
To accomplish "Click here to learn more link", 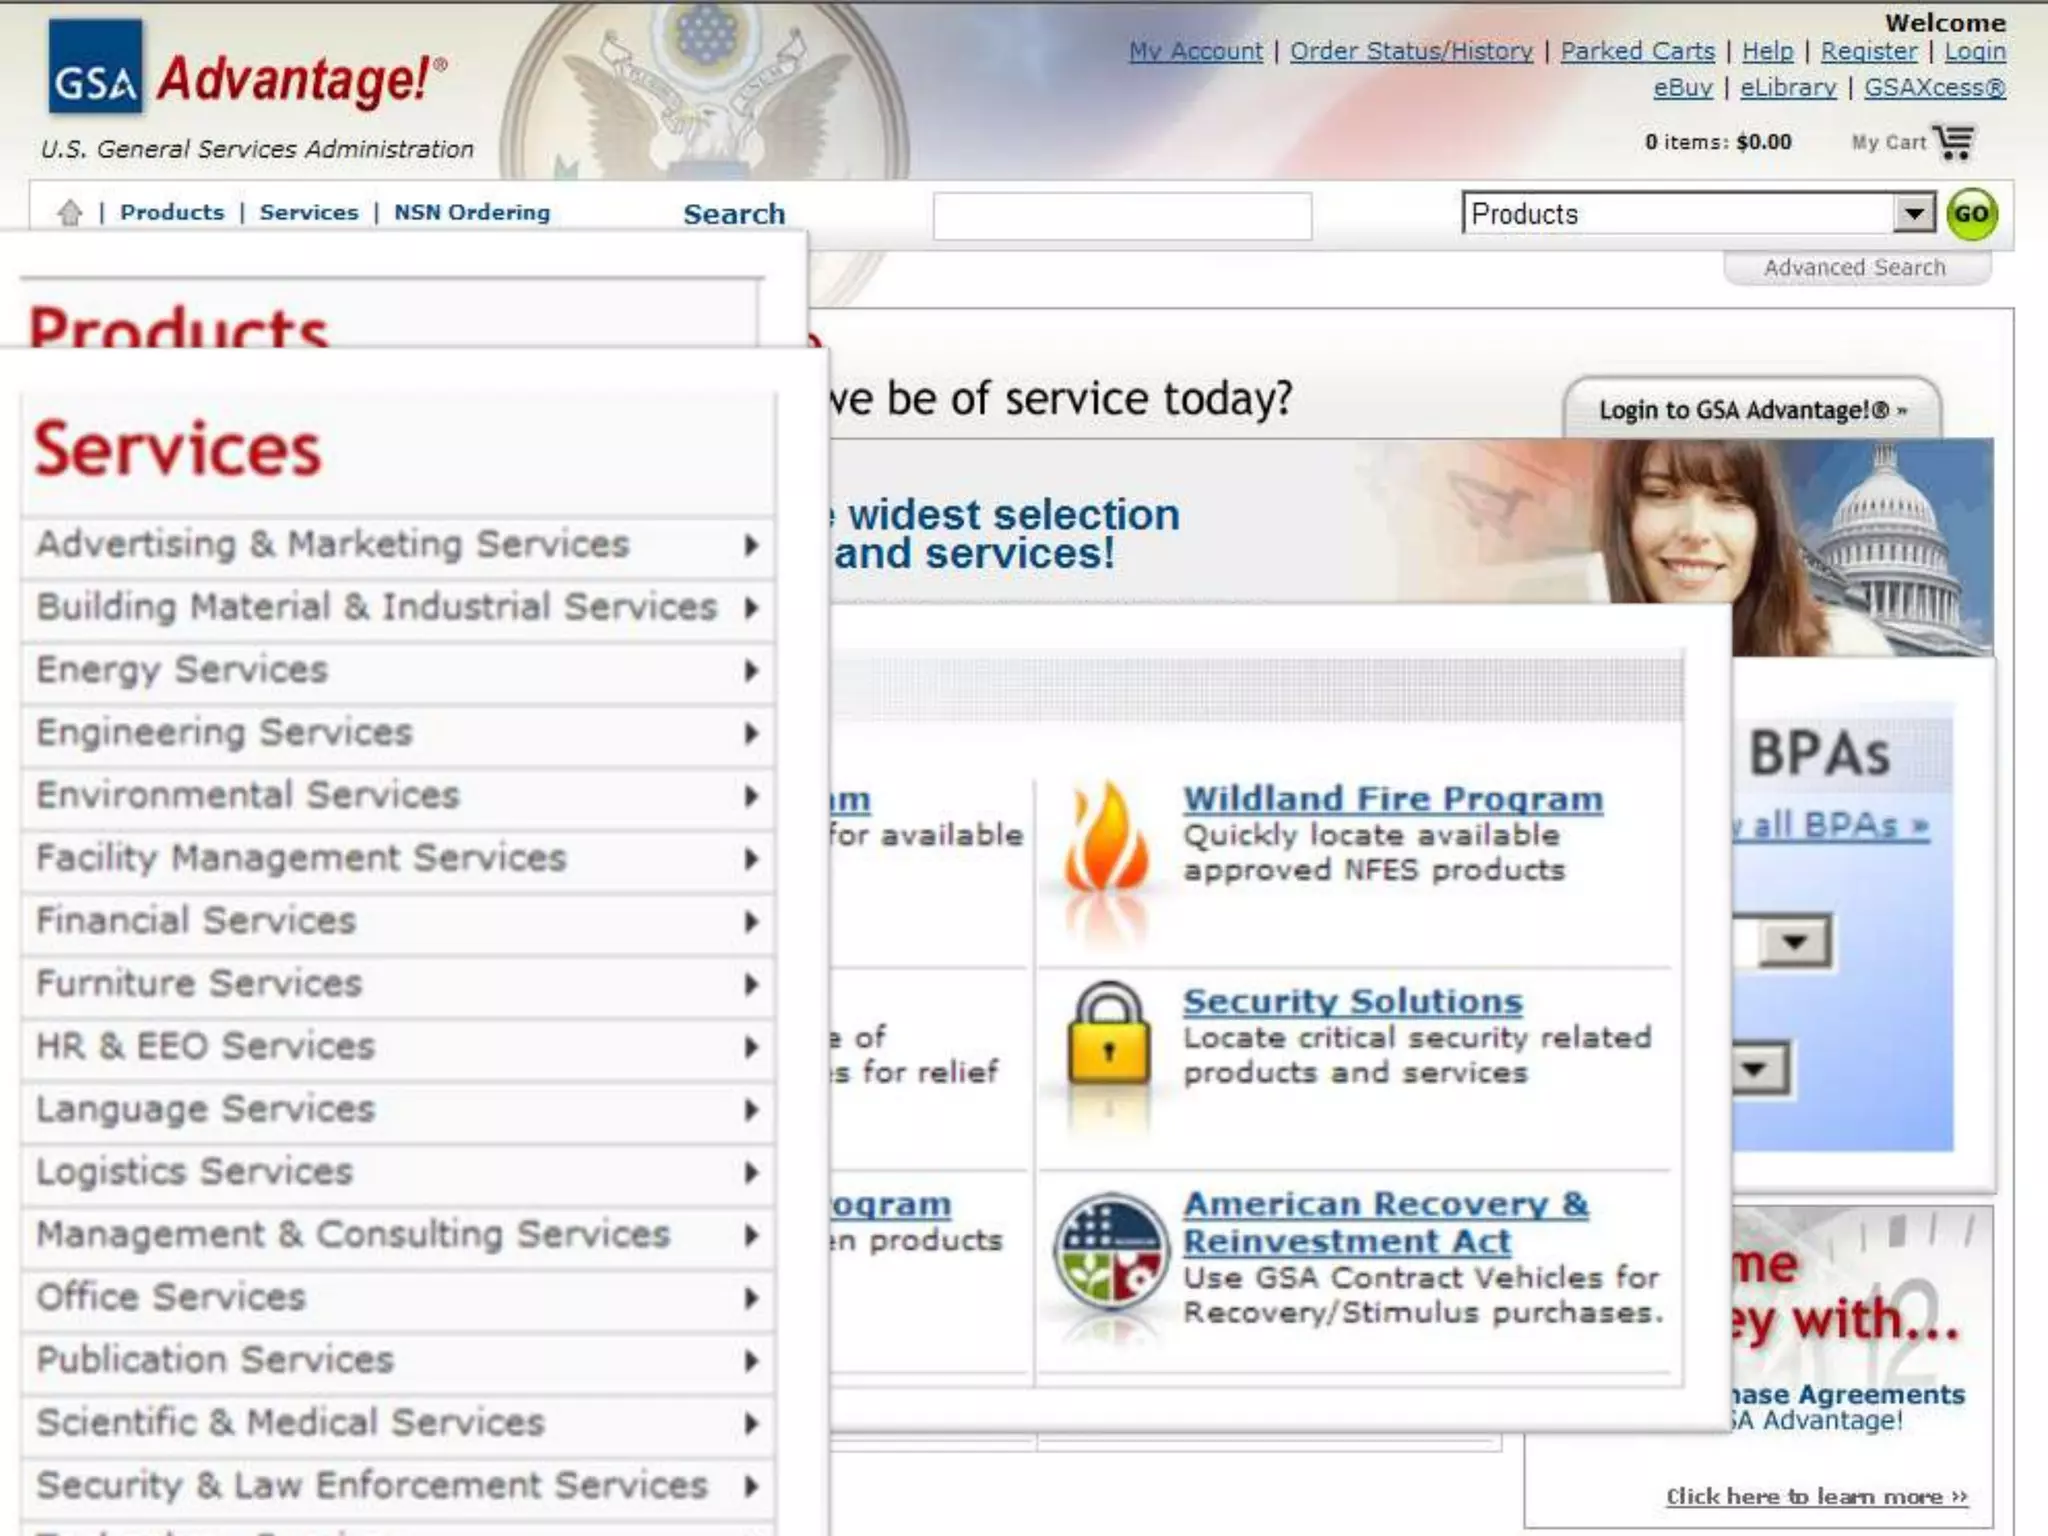I will tap(1817, 1497).
